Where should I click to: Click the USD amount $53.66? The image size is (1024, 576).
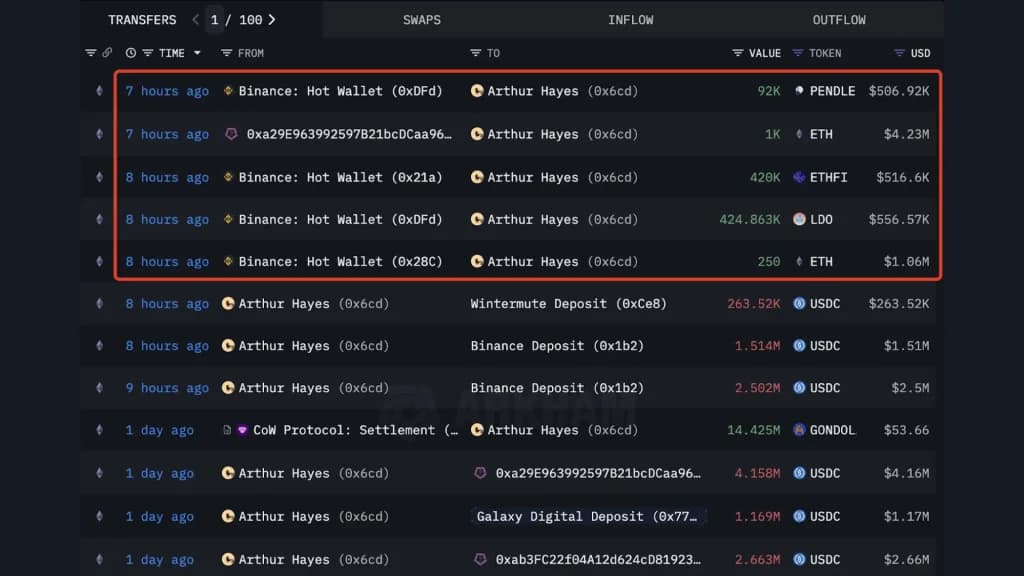906,430
